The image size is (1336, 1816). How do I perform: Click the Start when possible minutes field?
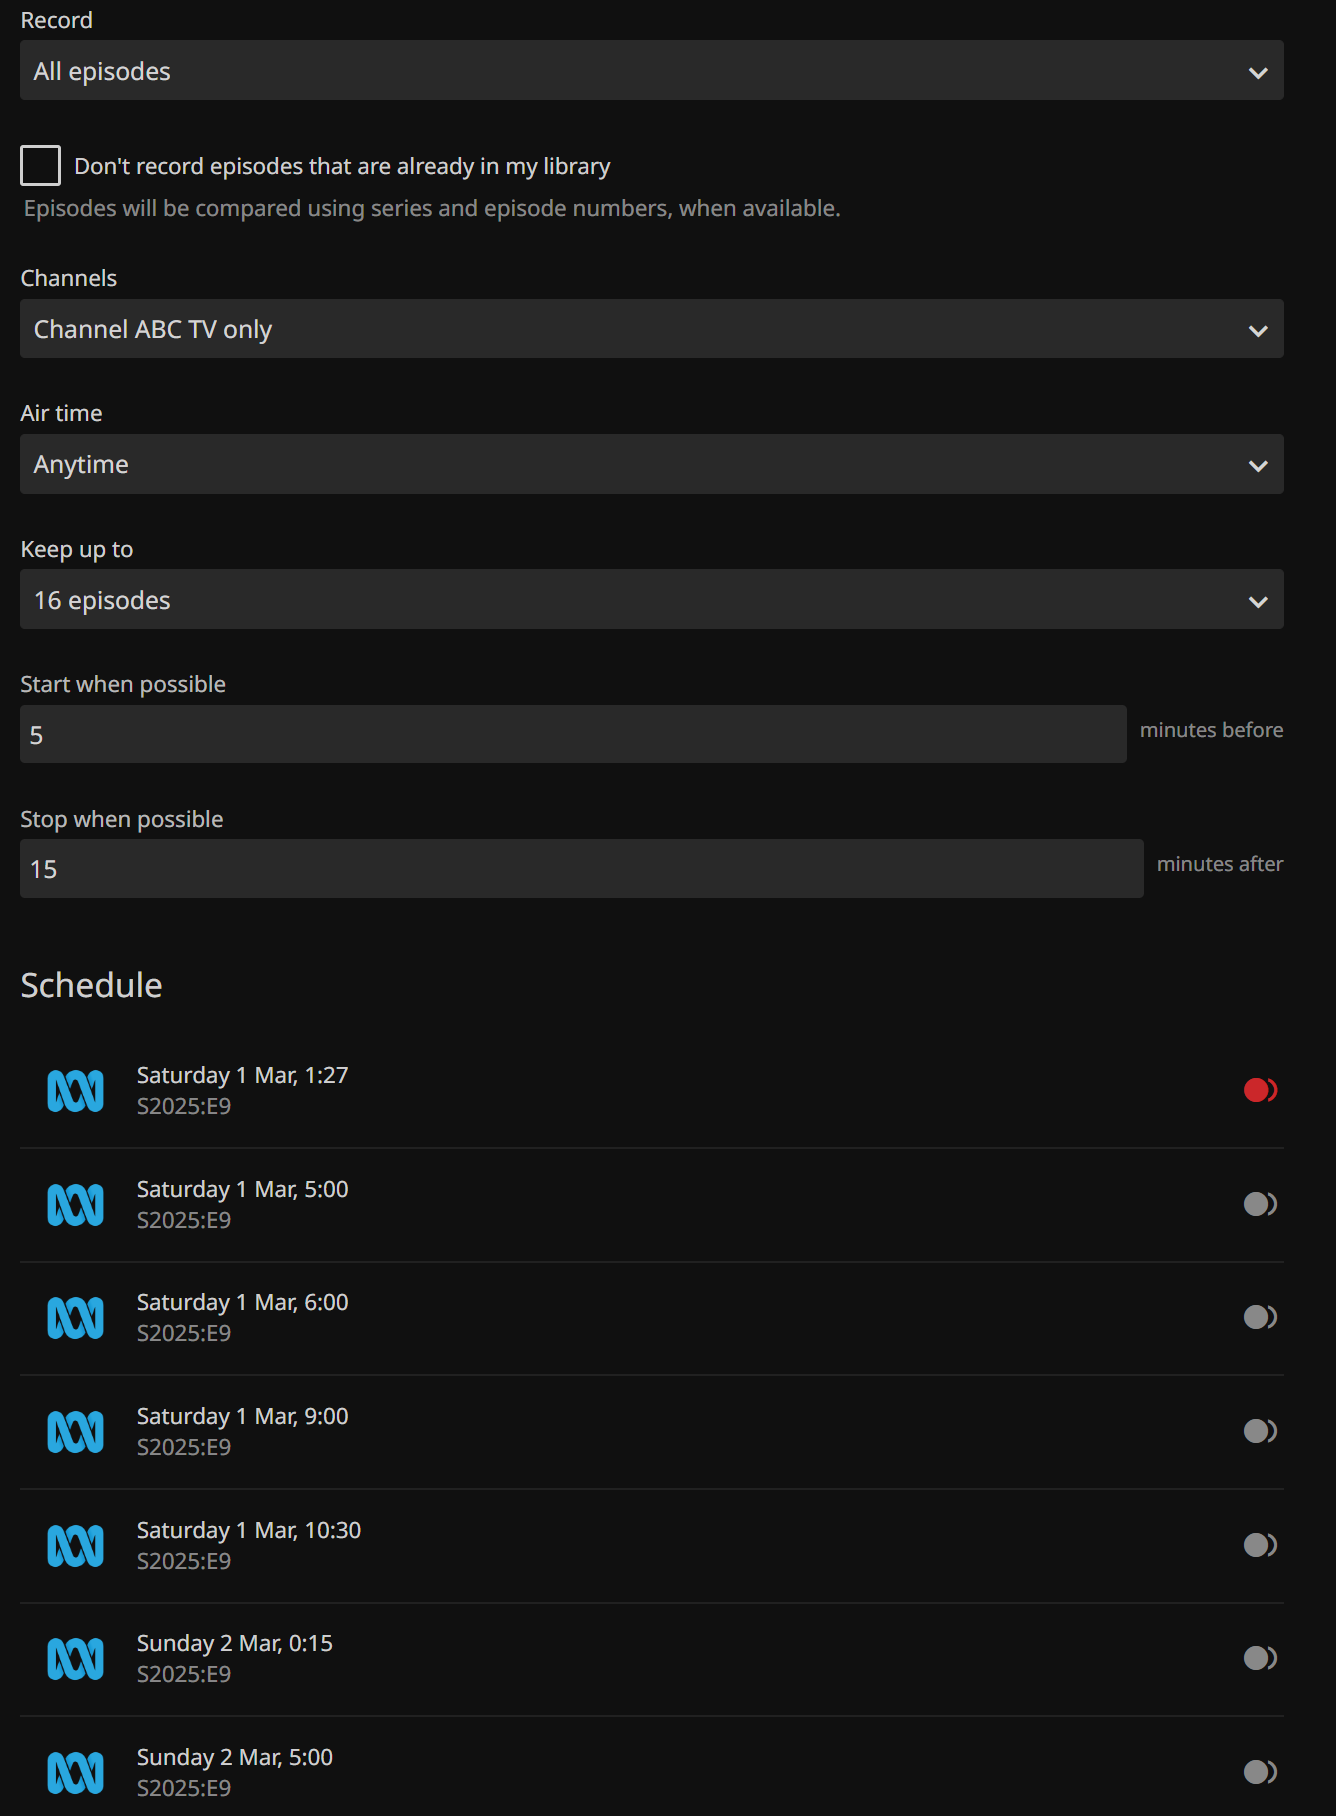(x=572, y=735)
